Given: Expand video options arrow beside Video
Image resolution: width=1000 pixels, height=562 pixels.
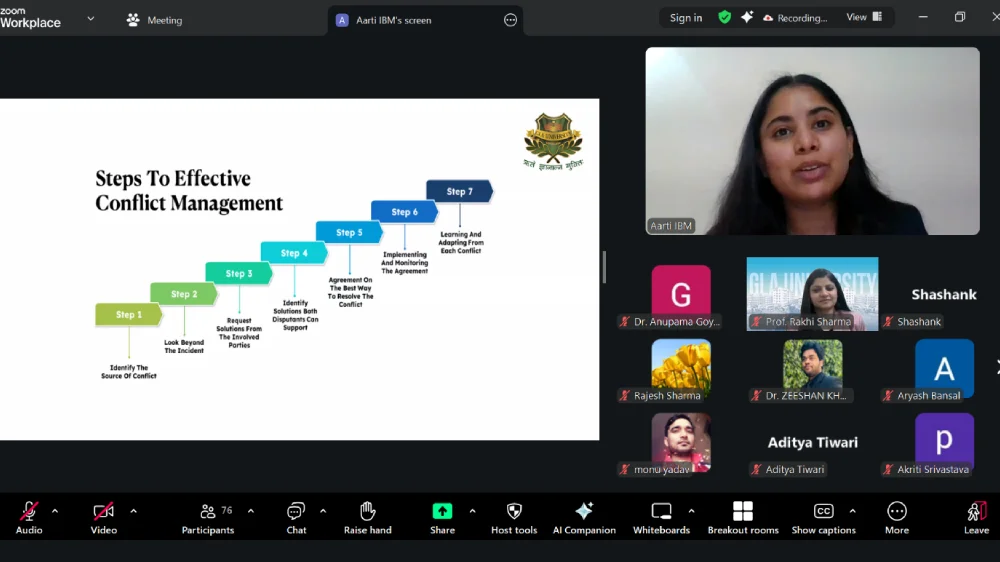Looking at the screenshot, I should pos(133,511).
